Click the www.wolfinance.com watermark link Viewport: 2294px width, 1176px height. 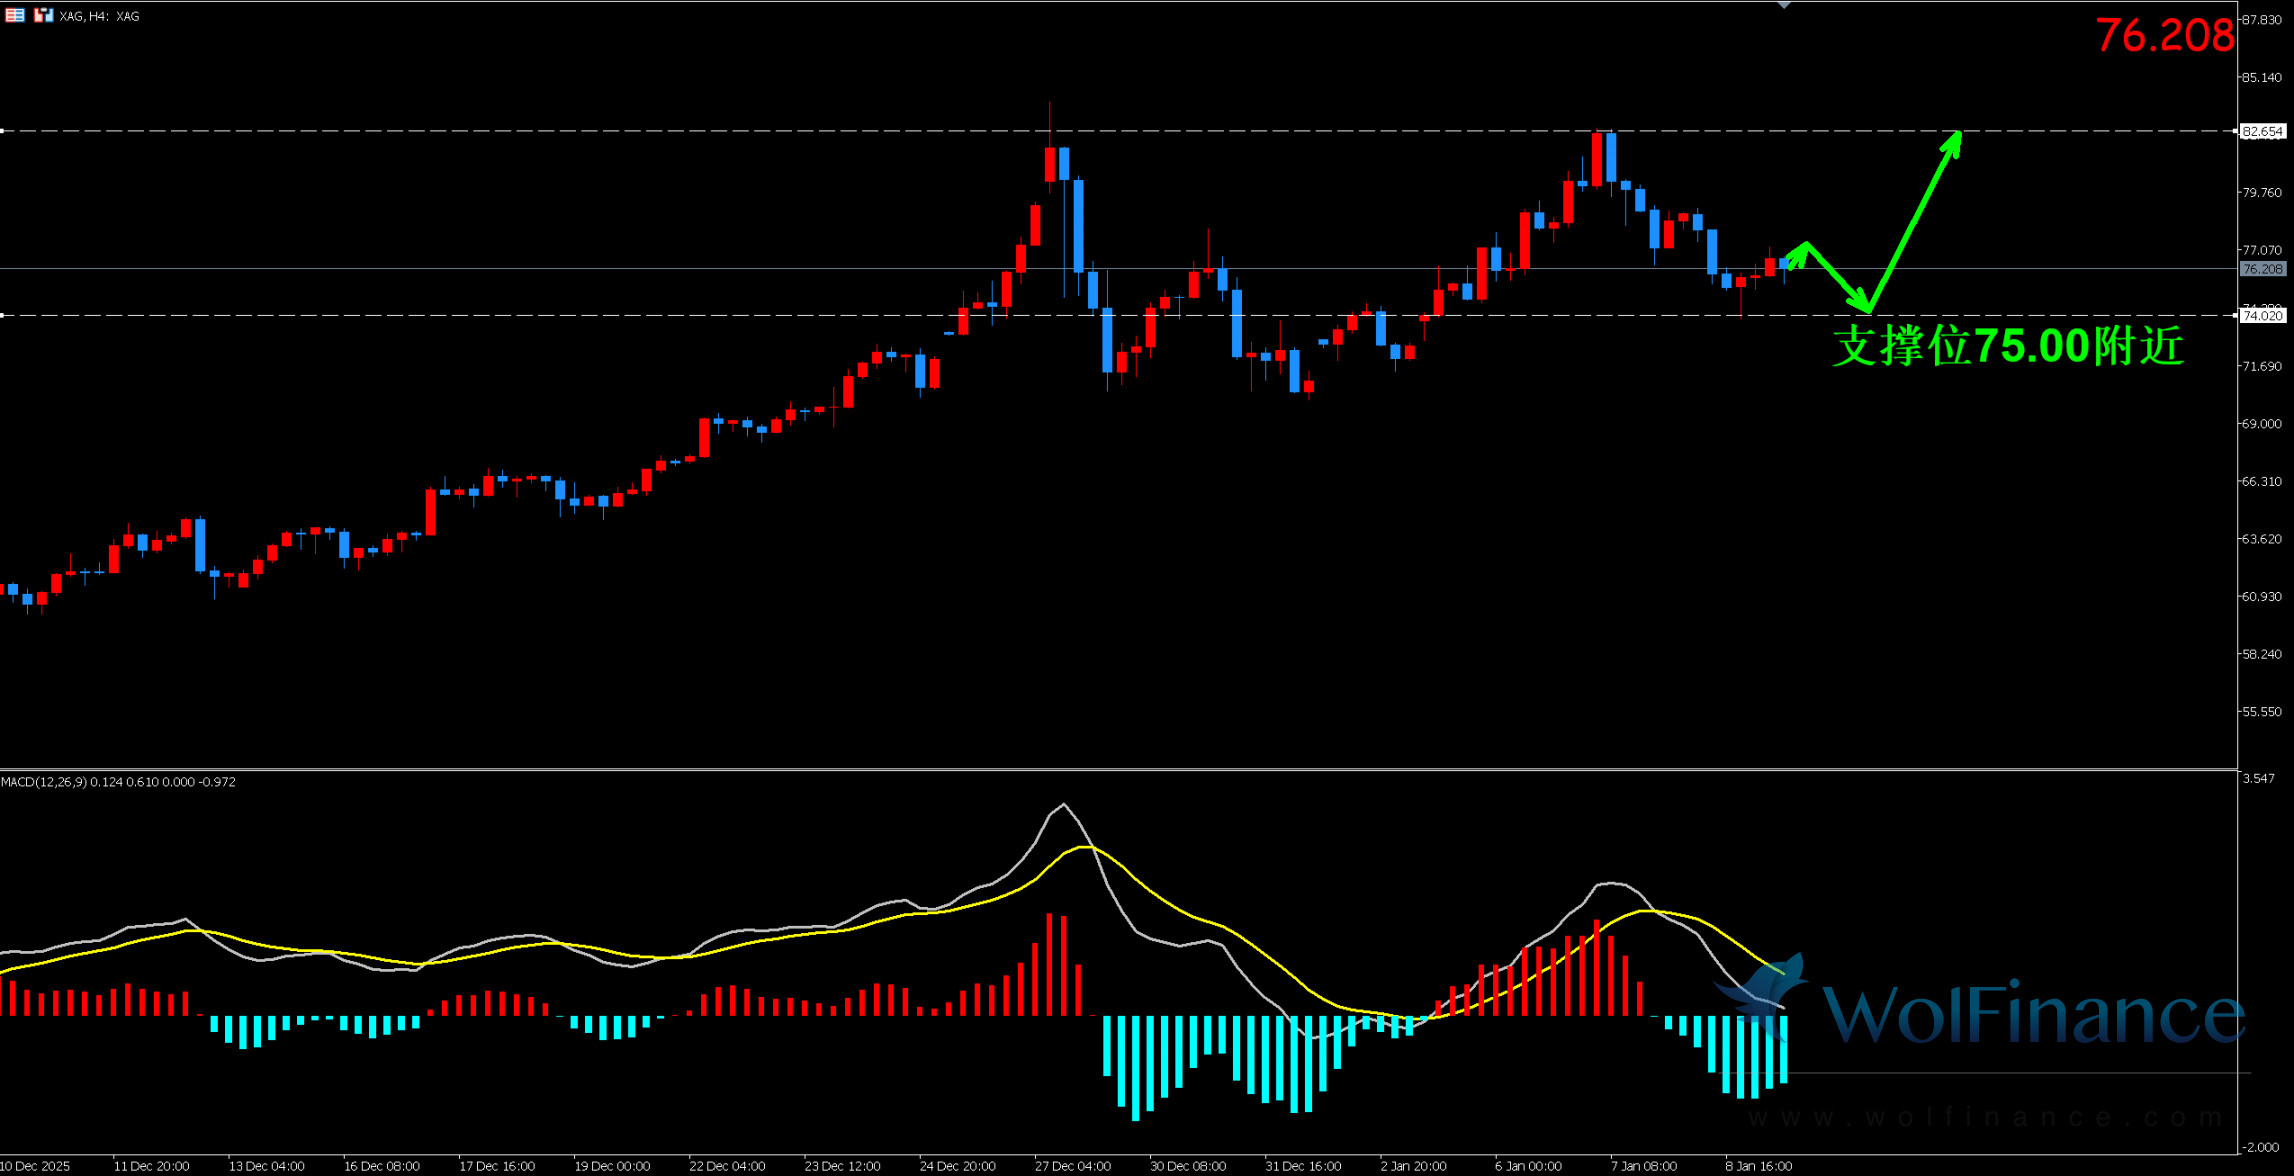point(1985,1117)
